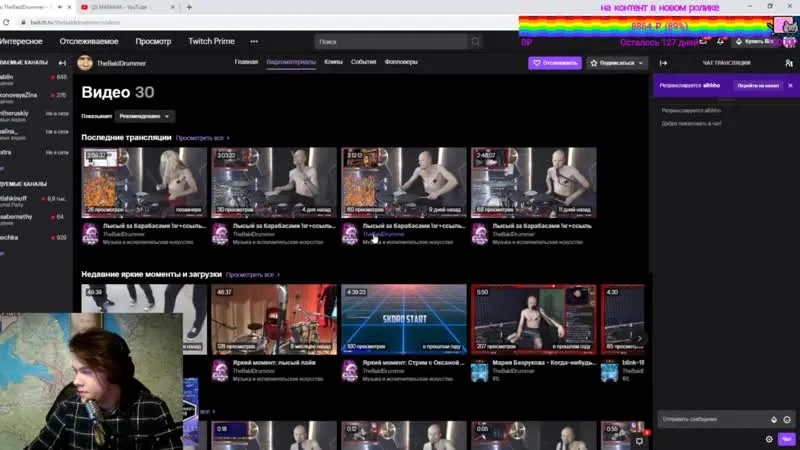Dismiss the hosting banner in chat
The image size is (800, 450).
790,86
